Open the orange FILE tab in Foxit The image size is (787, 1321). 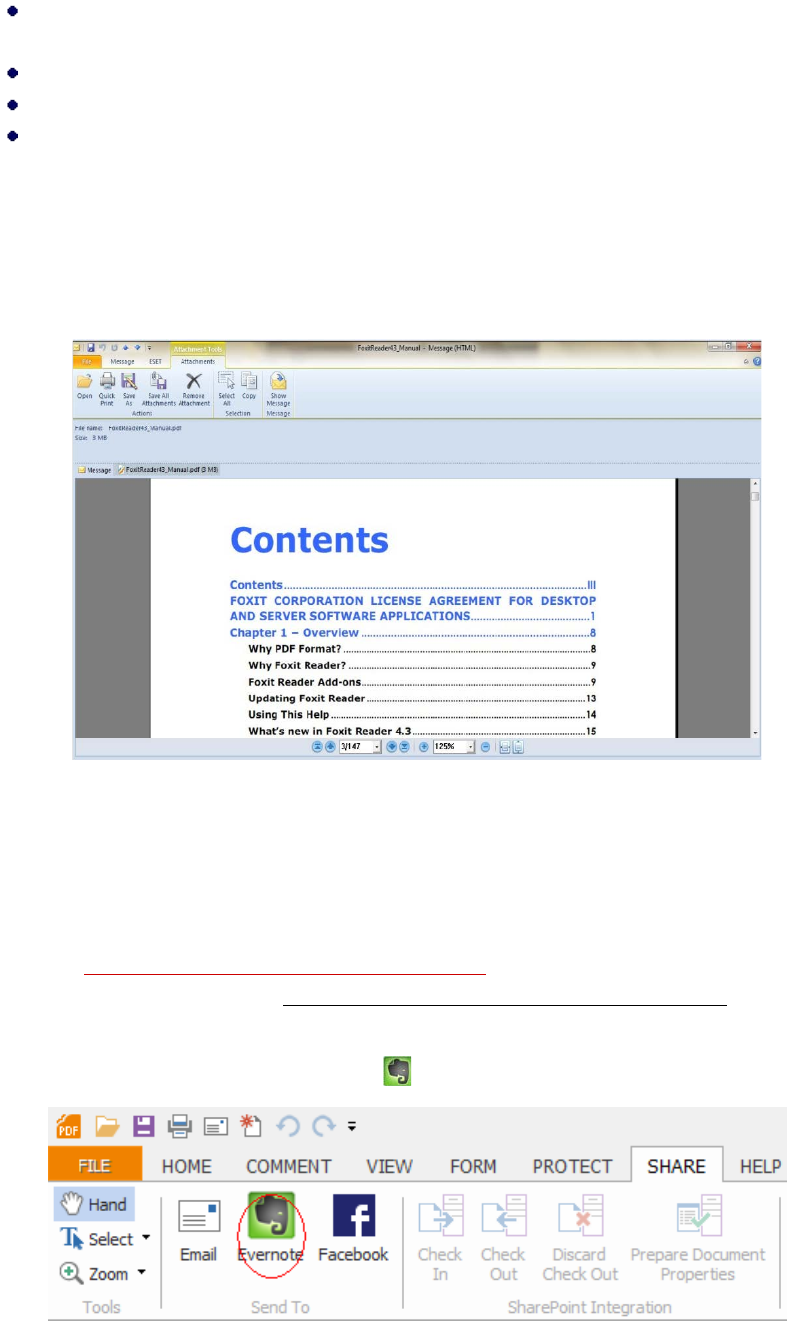click(95, 1165)
